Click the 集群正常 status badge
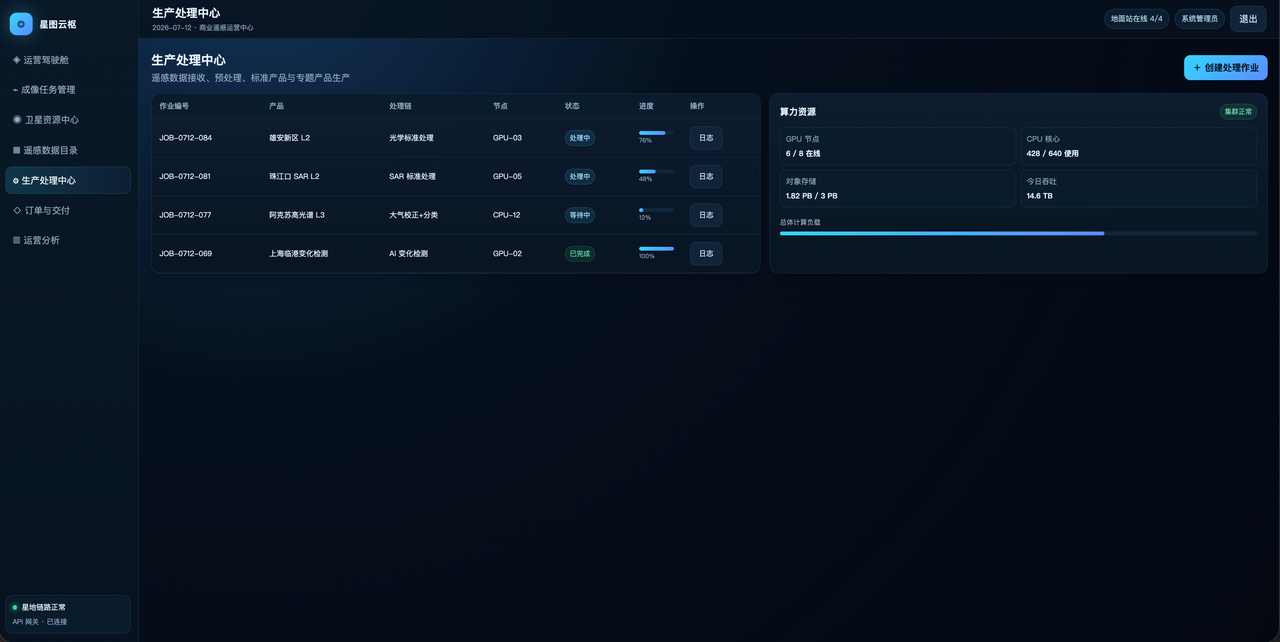1280x642 pixels. pos(1238,112)
